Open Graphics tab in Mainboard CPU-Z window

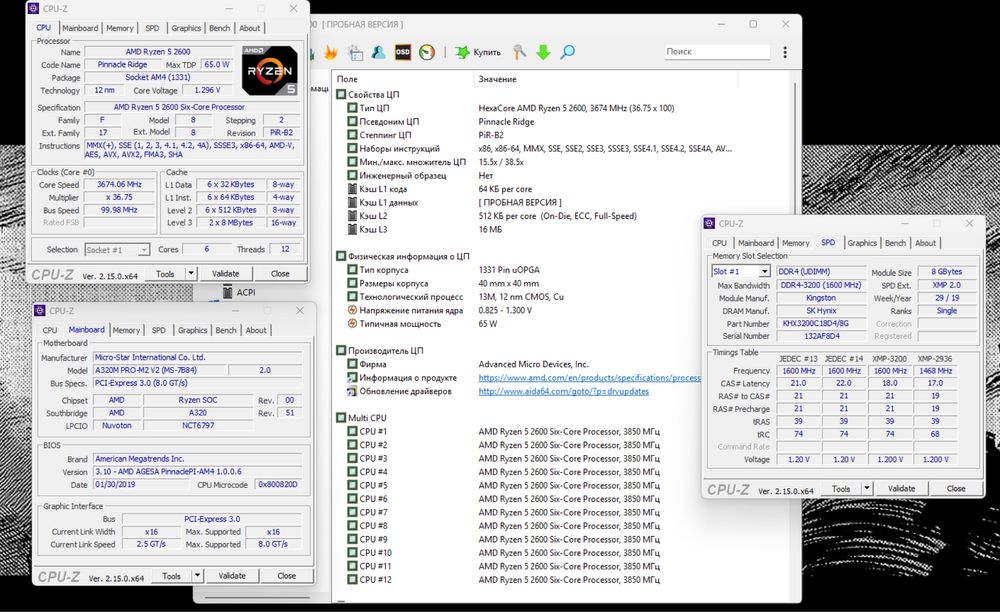tap(192, 330)
